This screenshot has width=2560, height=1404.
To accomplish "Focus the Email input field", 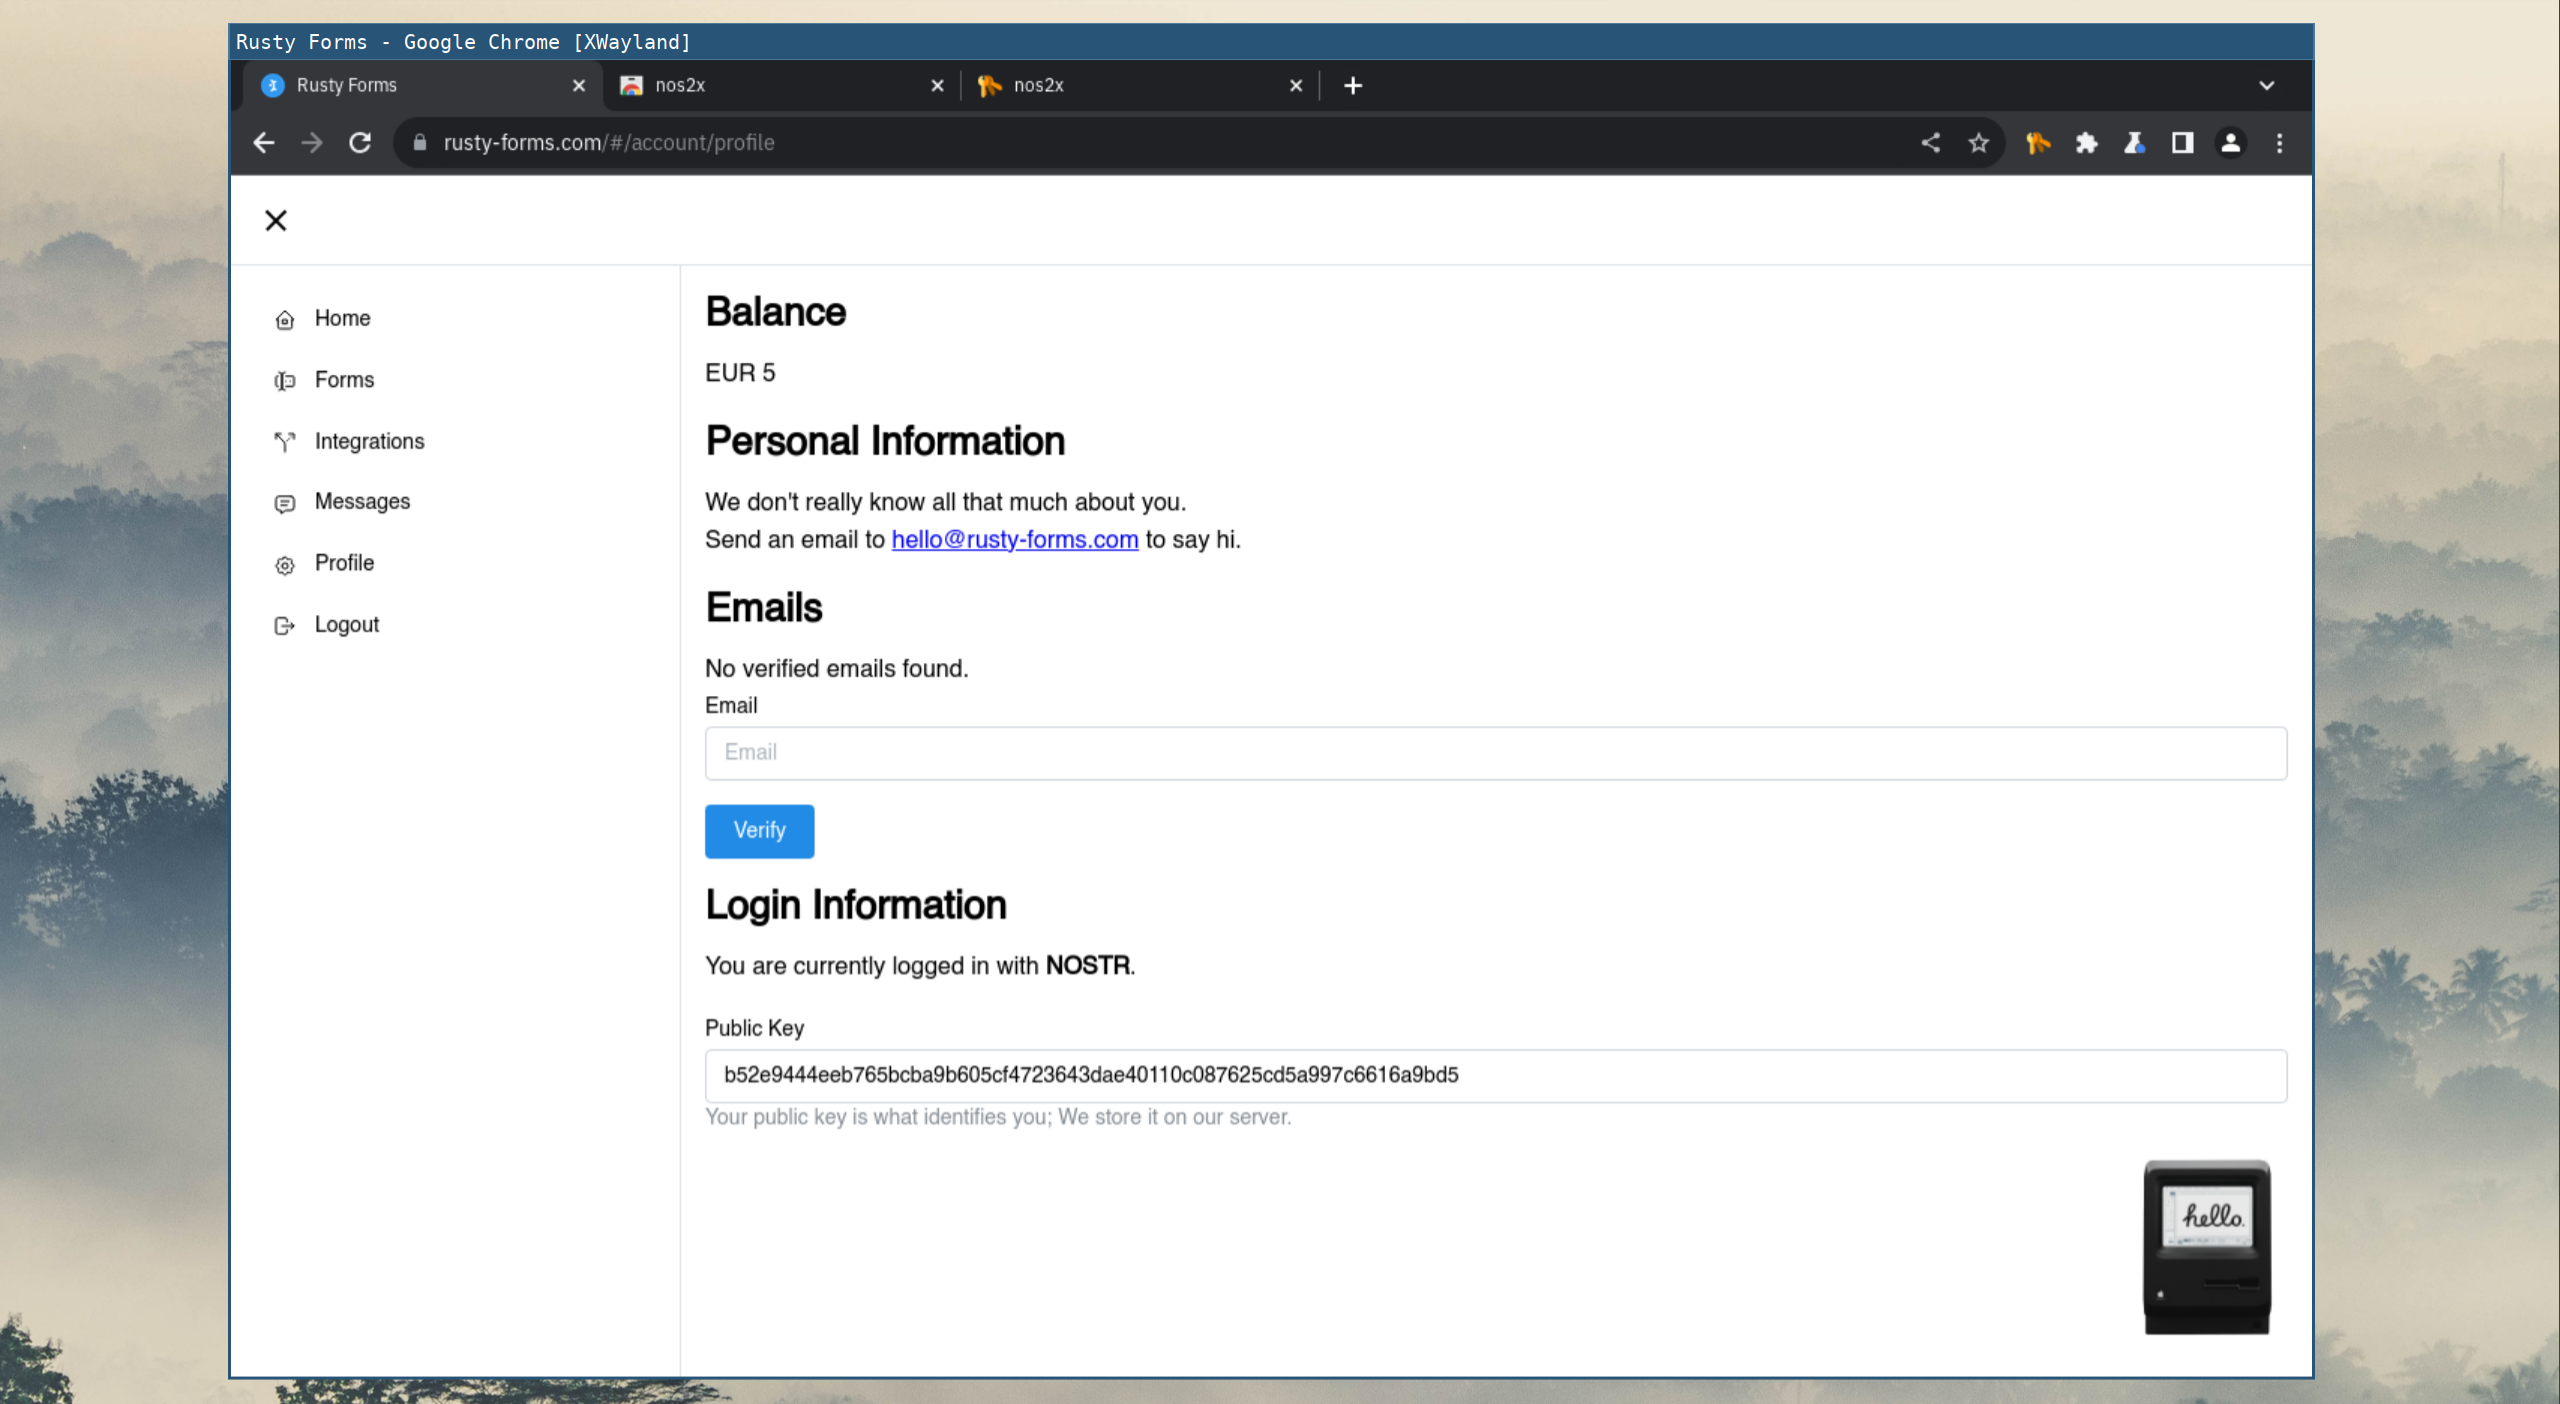I will click(x=1496, y=753).
